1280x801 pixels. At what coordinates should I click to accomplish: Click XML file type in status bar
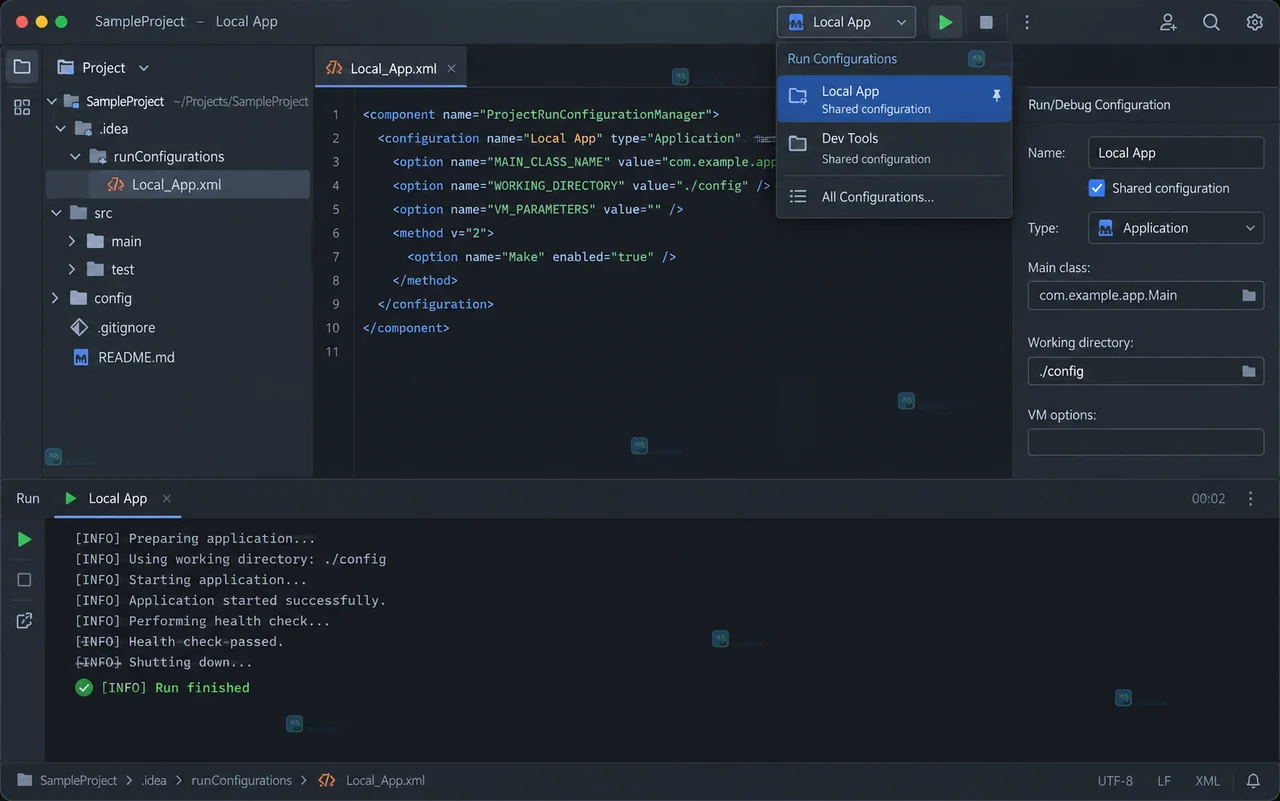(1207, 780)
